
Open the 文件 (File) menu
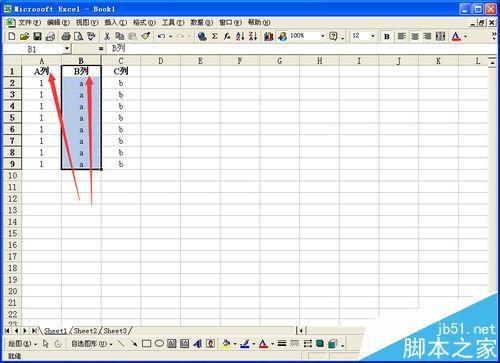[x=29, y=22]
